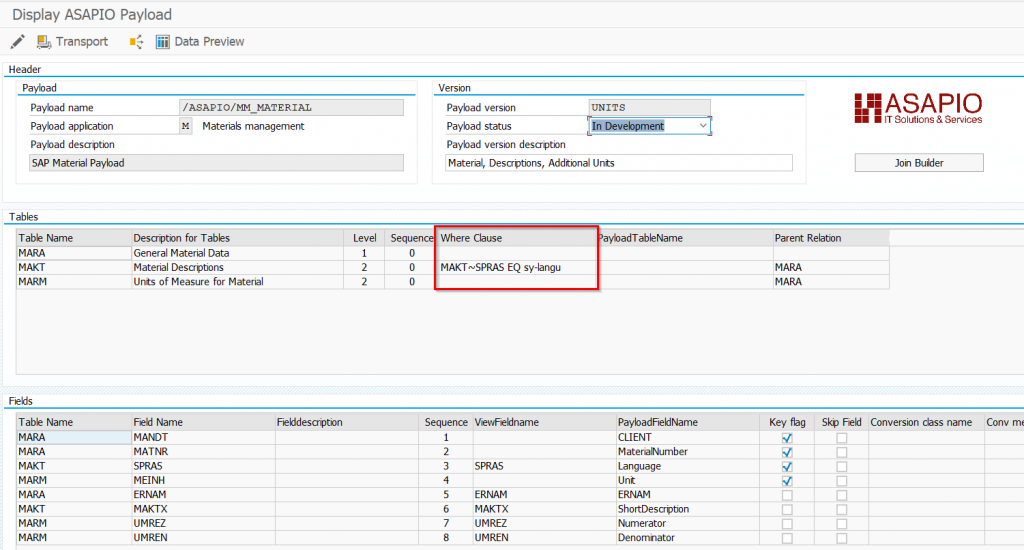Click the orange hierarchy structure icon
This screenshot has width=1024, height=550.
[x=136, y=42]
